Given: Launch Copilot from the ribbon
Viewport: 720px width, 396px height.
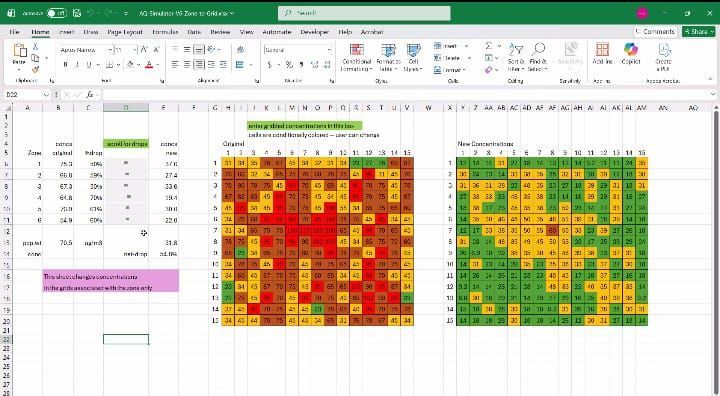Looking at the screenshot, I should 631,54.
